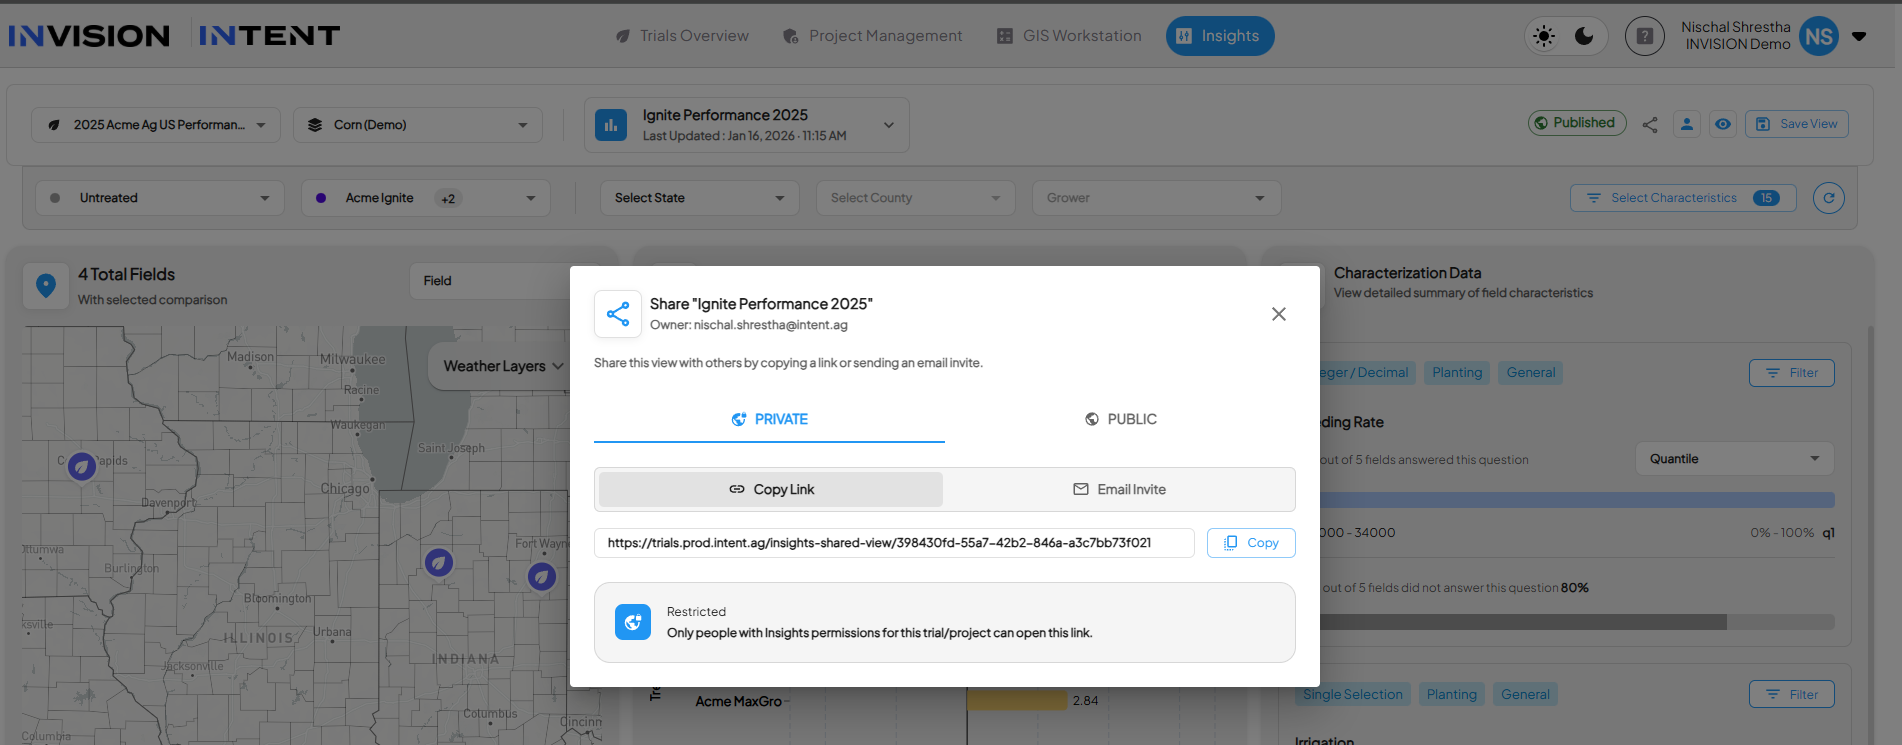Click the blue Seeding Rate progress bar
The width and height of the screenshot is (1902, 745).
(1576, 500)
